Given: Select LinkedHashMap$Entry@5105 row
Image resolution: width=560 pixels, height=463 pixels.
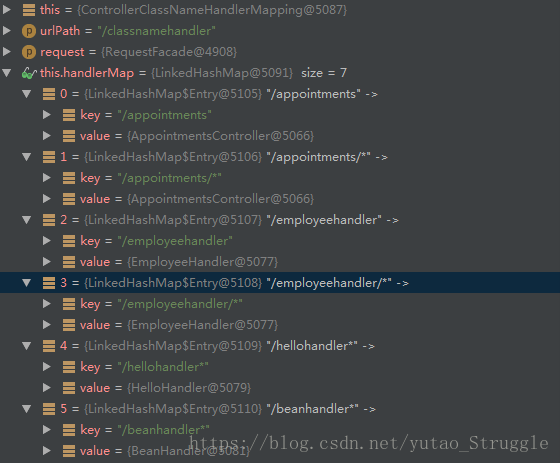Looking at the screenshot, I should tap(280, 94).
